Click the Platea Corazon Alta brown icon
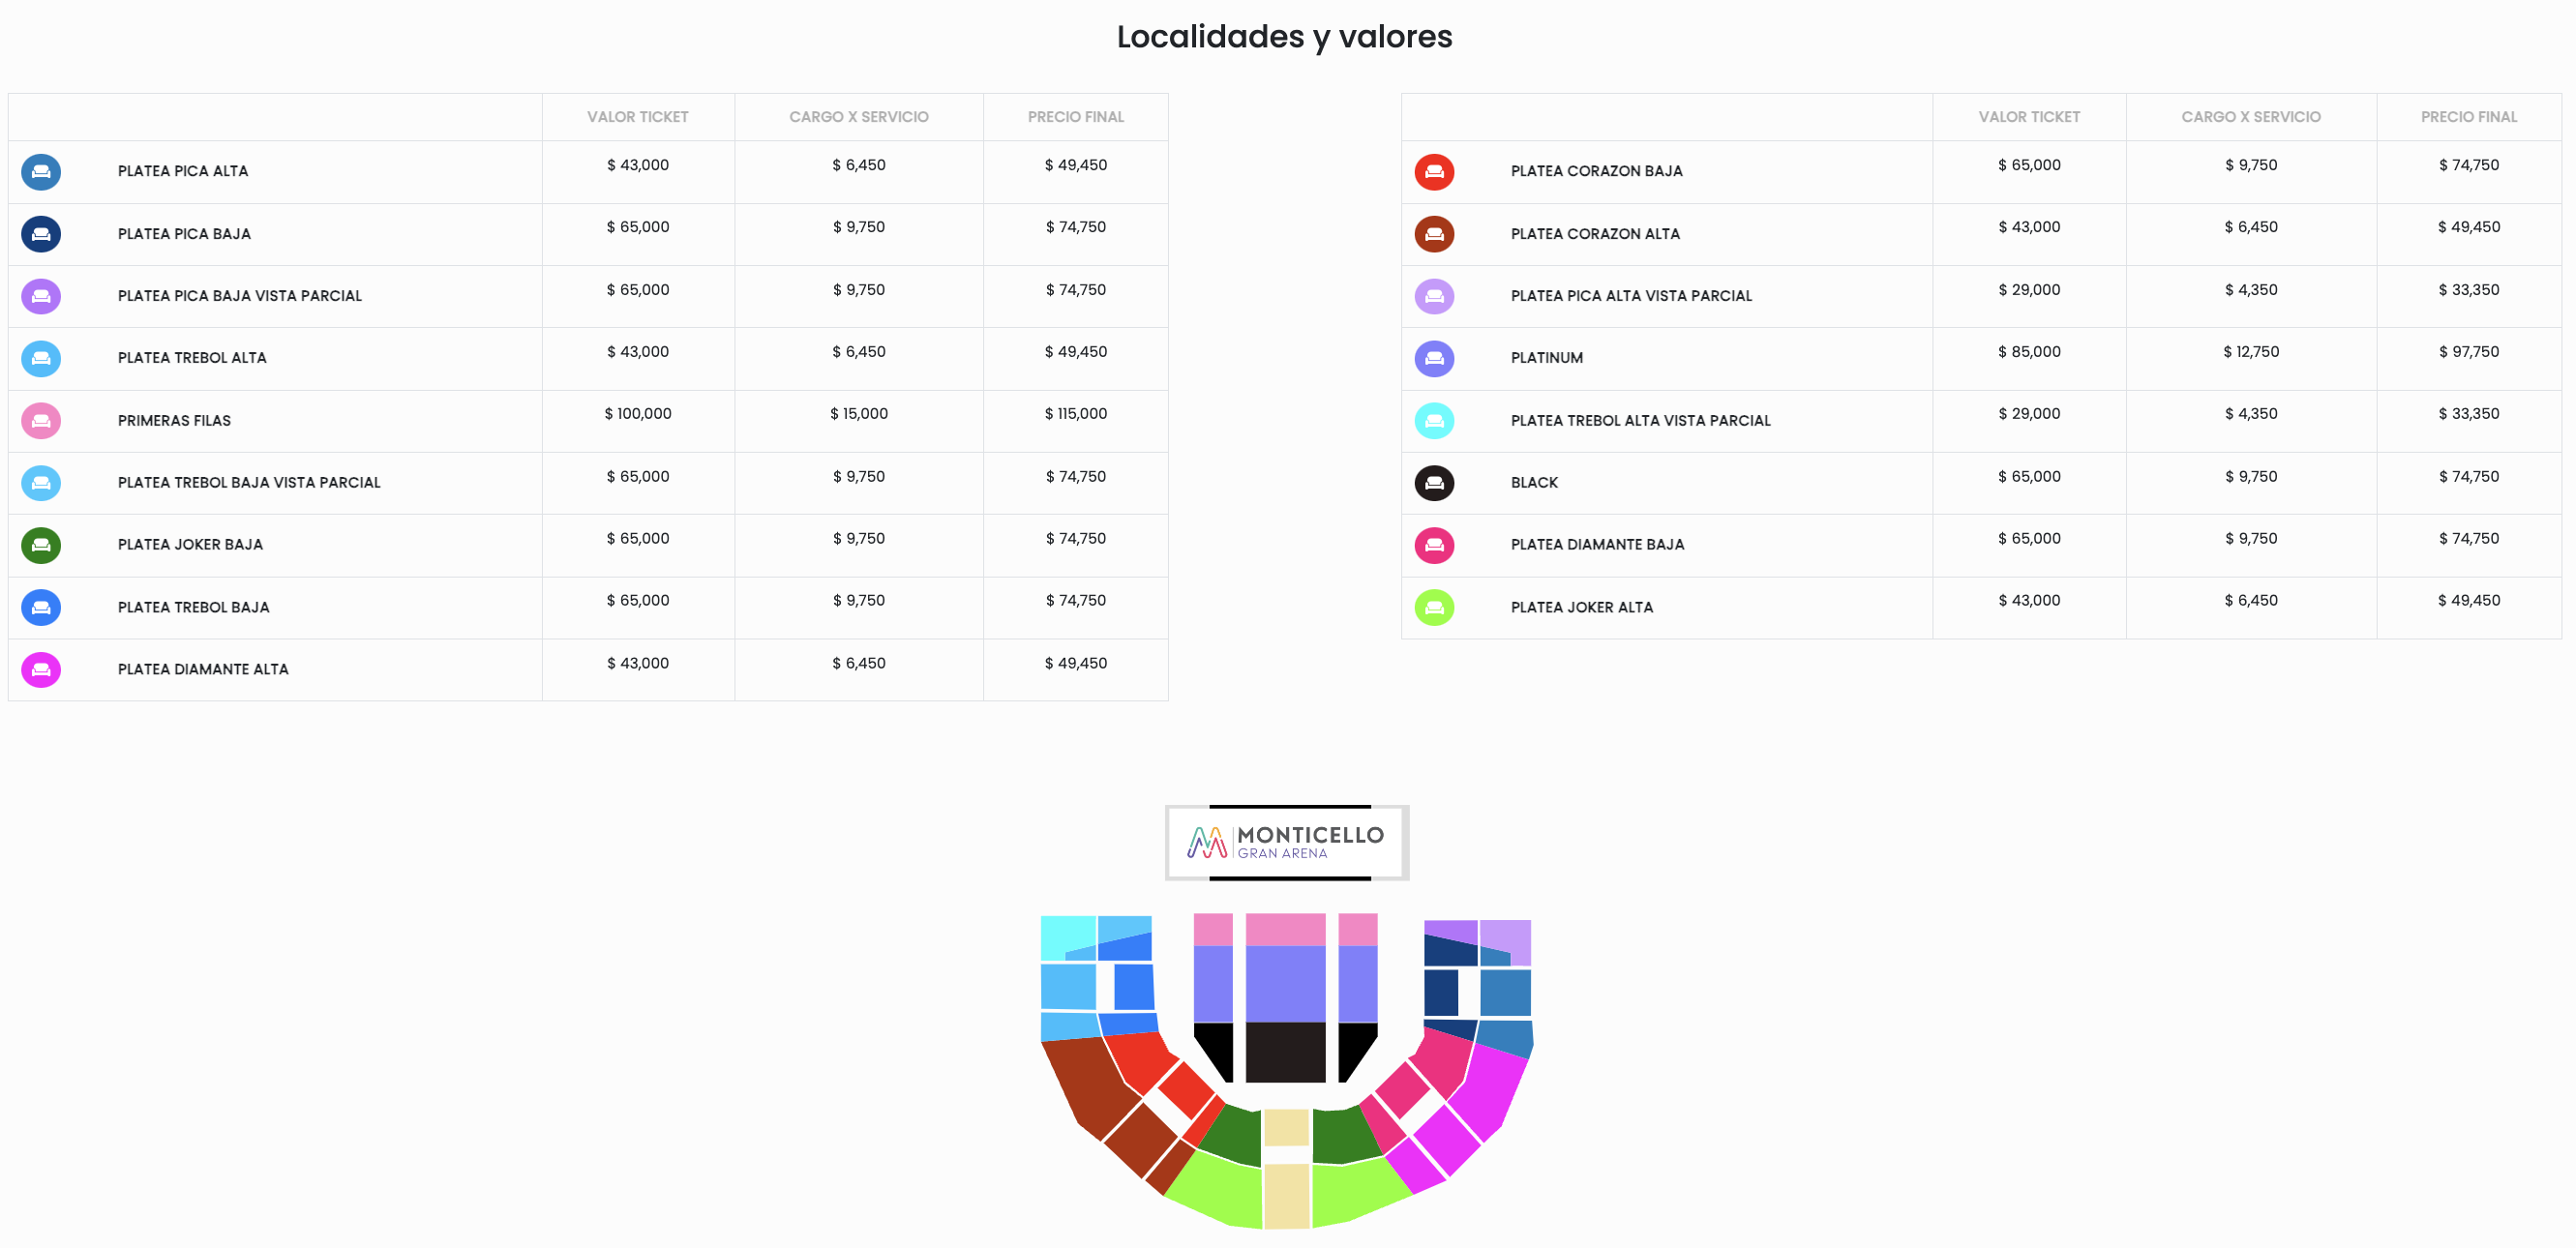2576x1248 pixels. click(x=1434, y=234)
